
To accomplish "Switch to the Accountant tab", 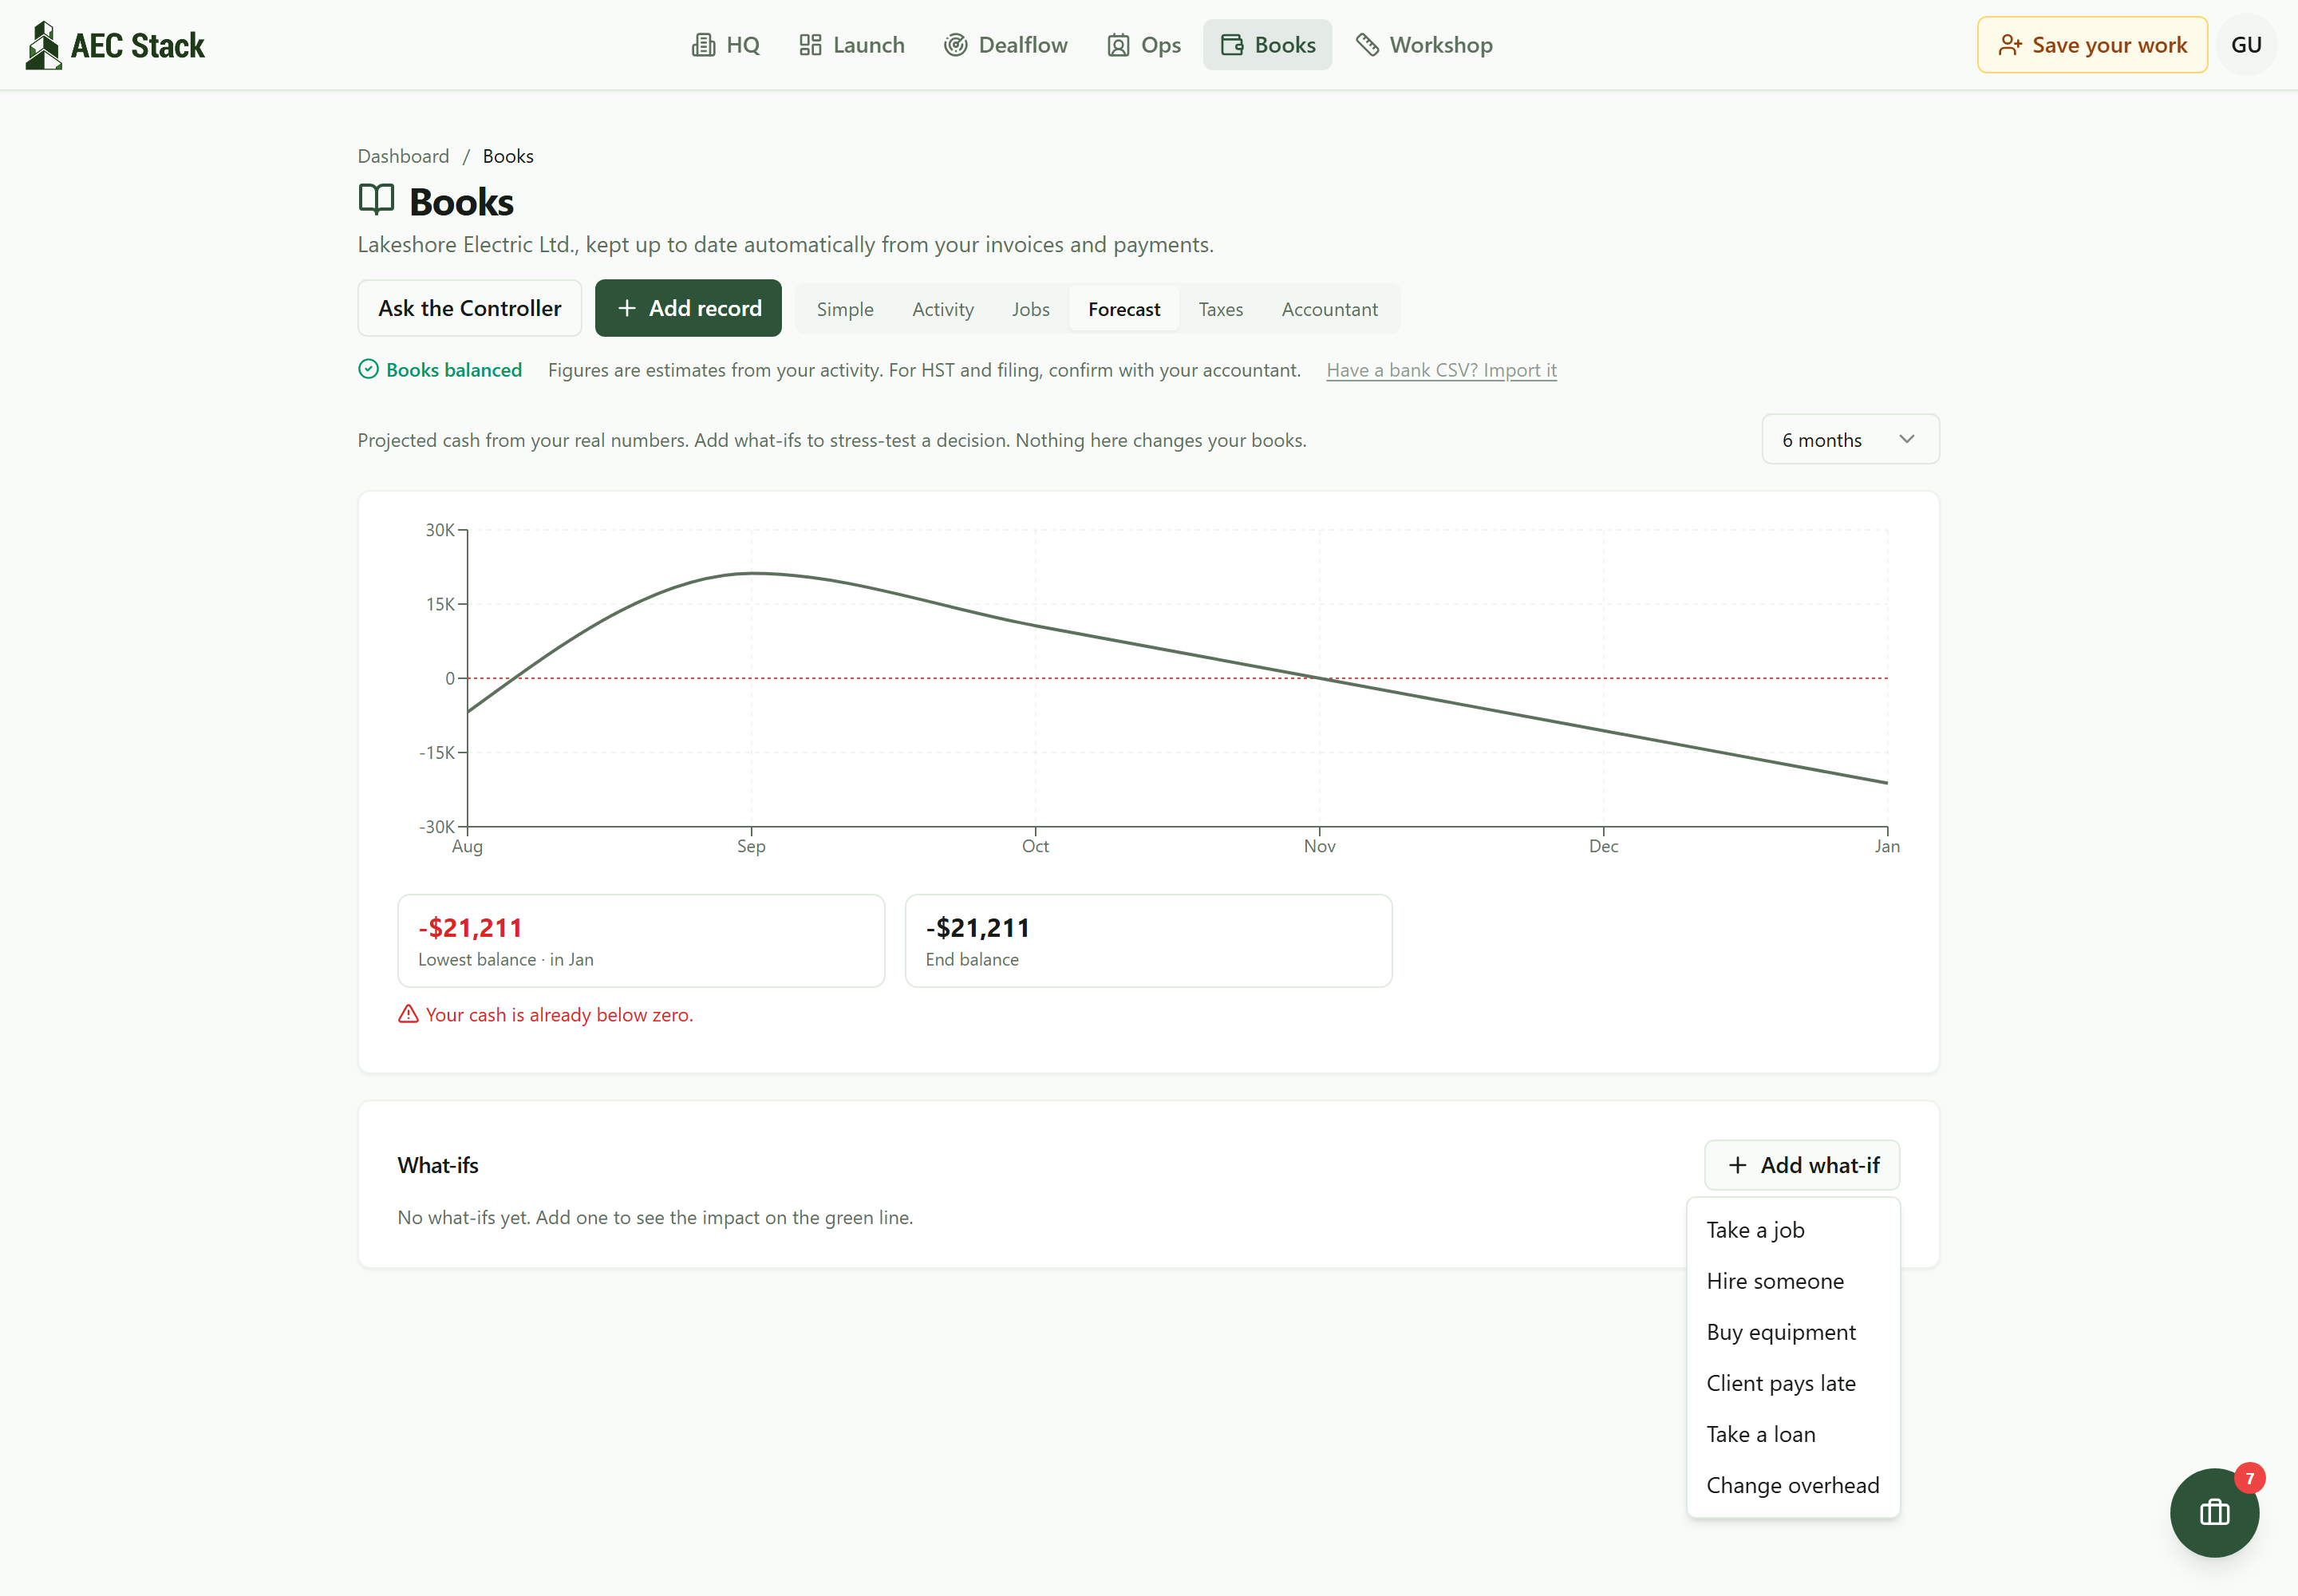I will pyautogui.click(x=1329, y=309).
